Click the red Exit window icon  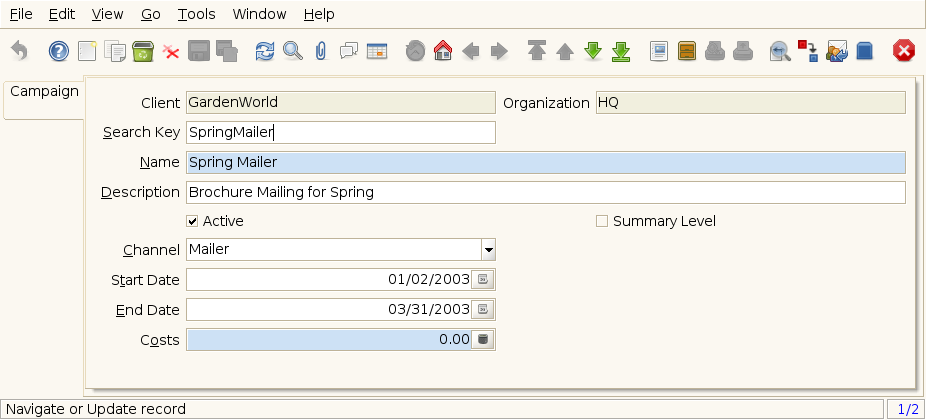pos(904,51)
